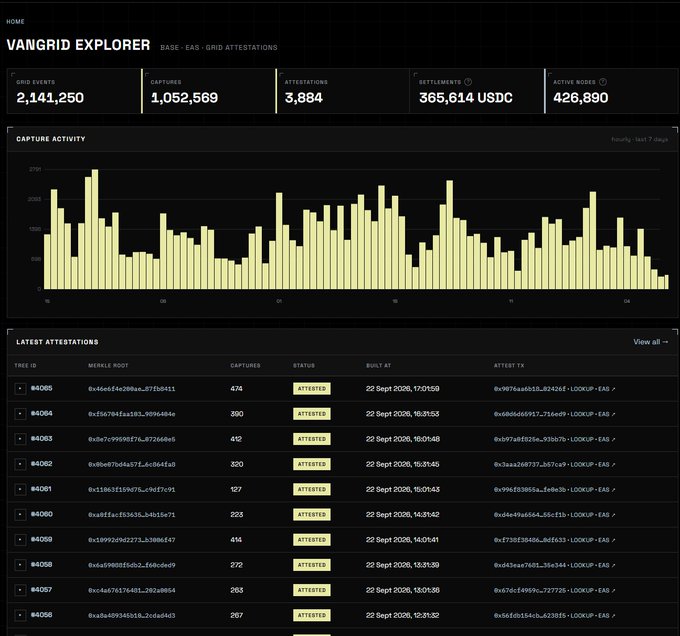Screen dimensions: 680x636
Task: Expand the row for tree #4056
Action: (x=20, y=615)
